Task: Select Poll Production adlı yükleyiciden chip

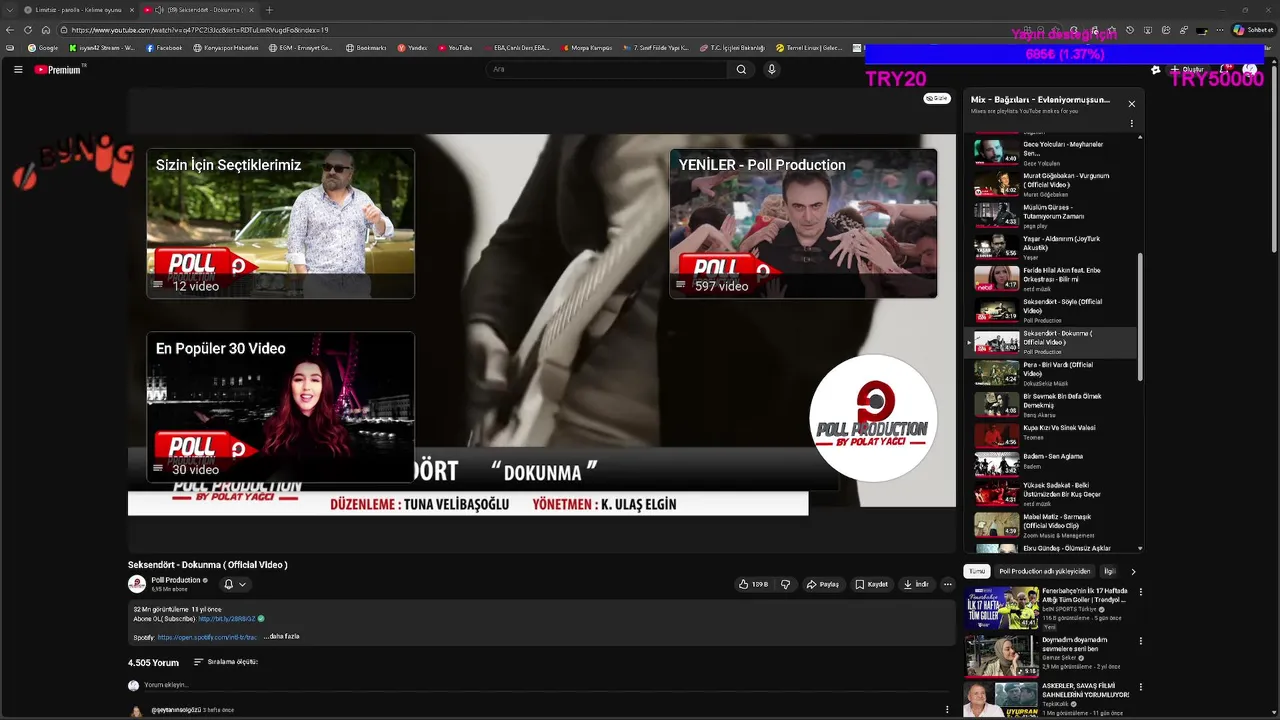Action: [x=1044, y=571]
